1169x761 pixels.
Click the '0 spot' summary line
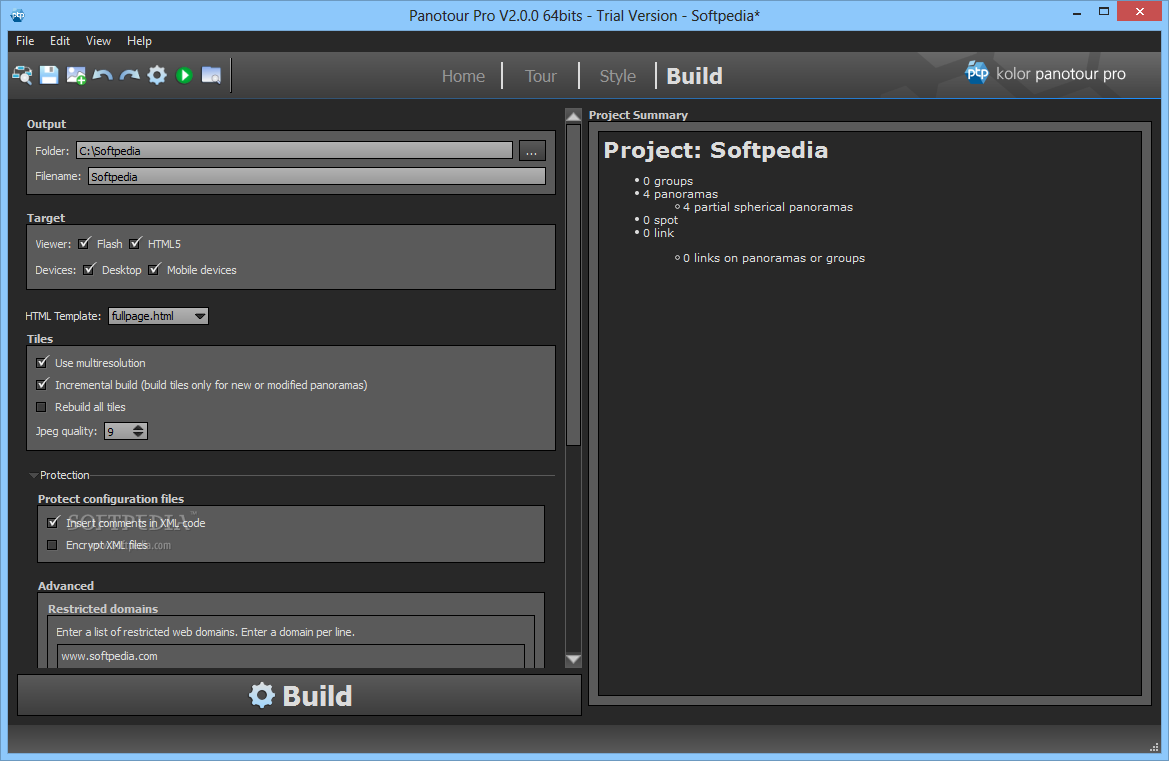(661, 220)
